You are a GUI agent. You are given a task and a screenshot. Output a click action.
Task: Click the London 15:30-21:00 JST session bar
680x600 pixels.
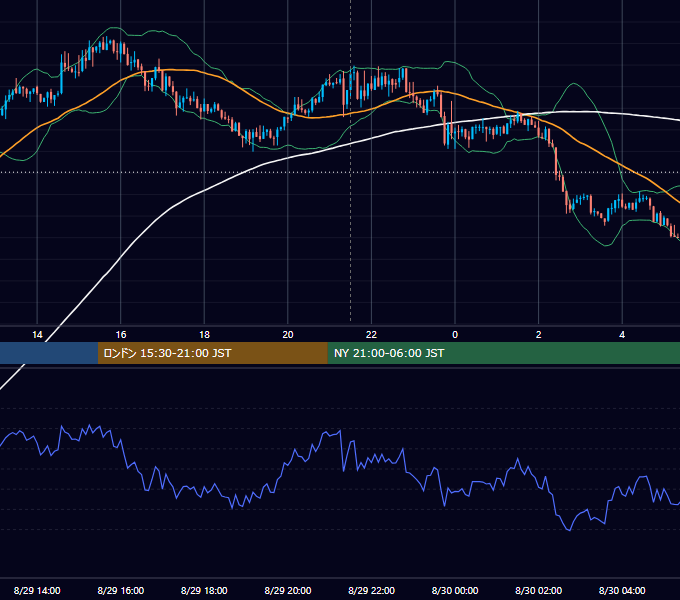click(x=212, y=353)
